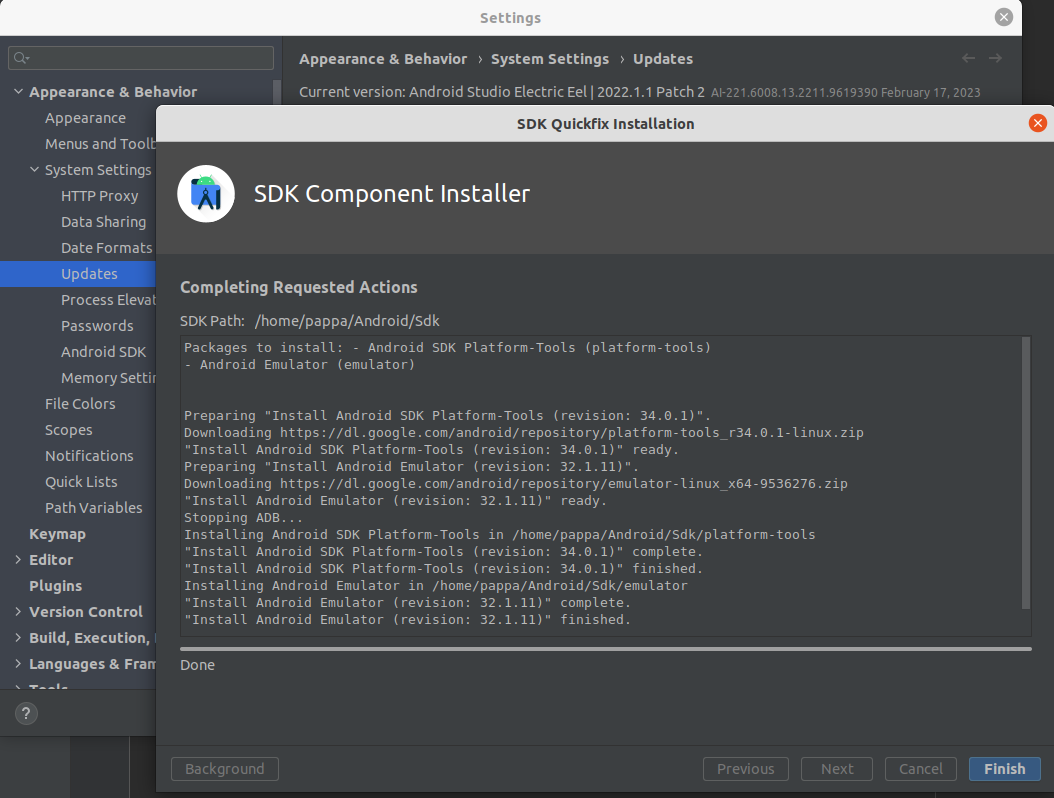
Task: Open Quick Lists settings
Action: 81,482
